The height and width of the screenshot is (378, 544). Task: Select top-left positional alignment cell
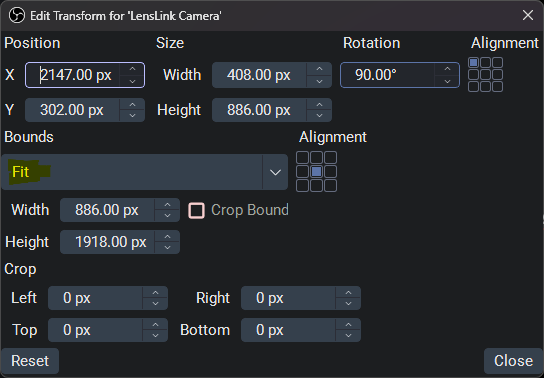click(474, 62)
